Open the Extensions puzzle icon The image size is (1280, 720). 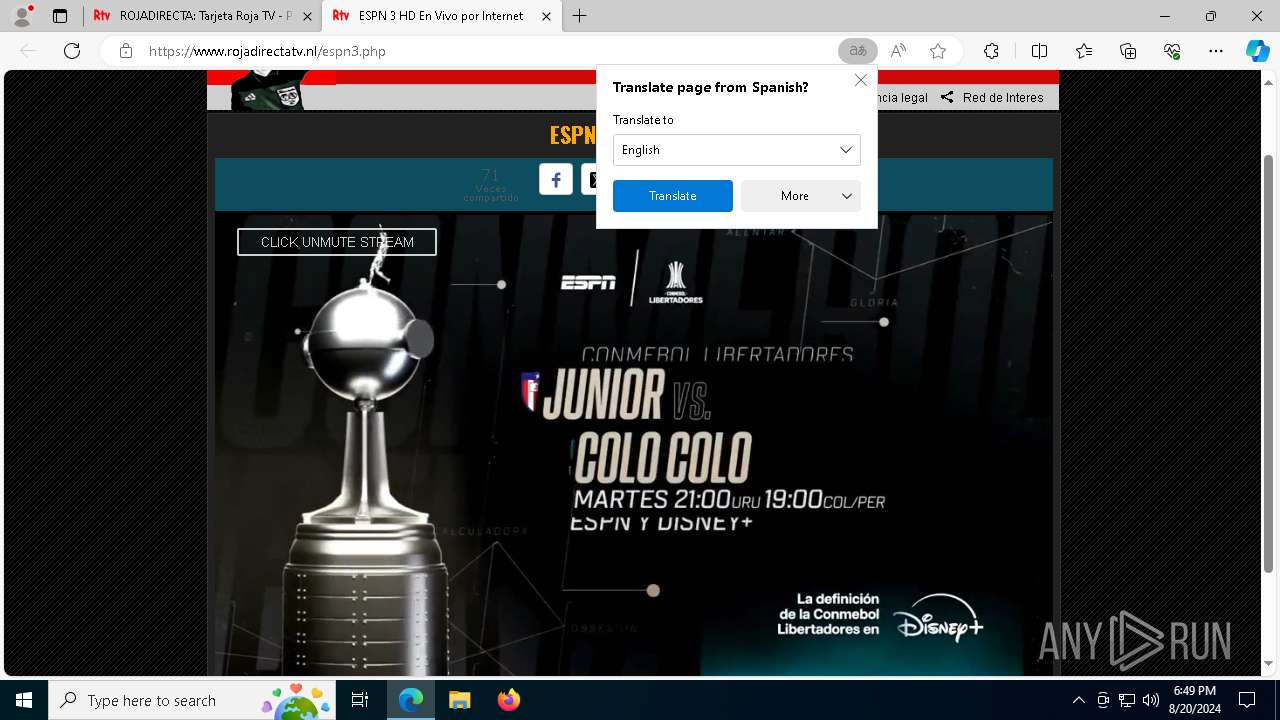[x=991, y=51]
